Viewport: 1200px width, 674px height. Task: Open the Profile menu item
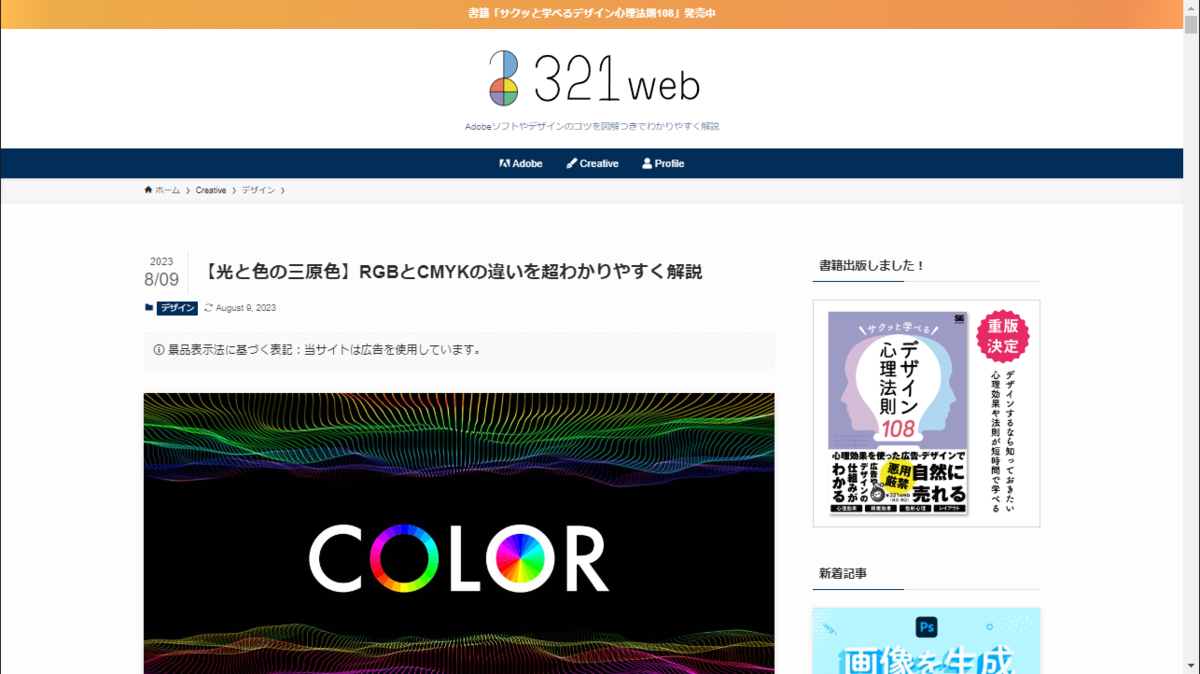pyautogui.click(x=663, y=163)
